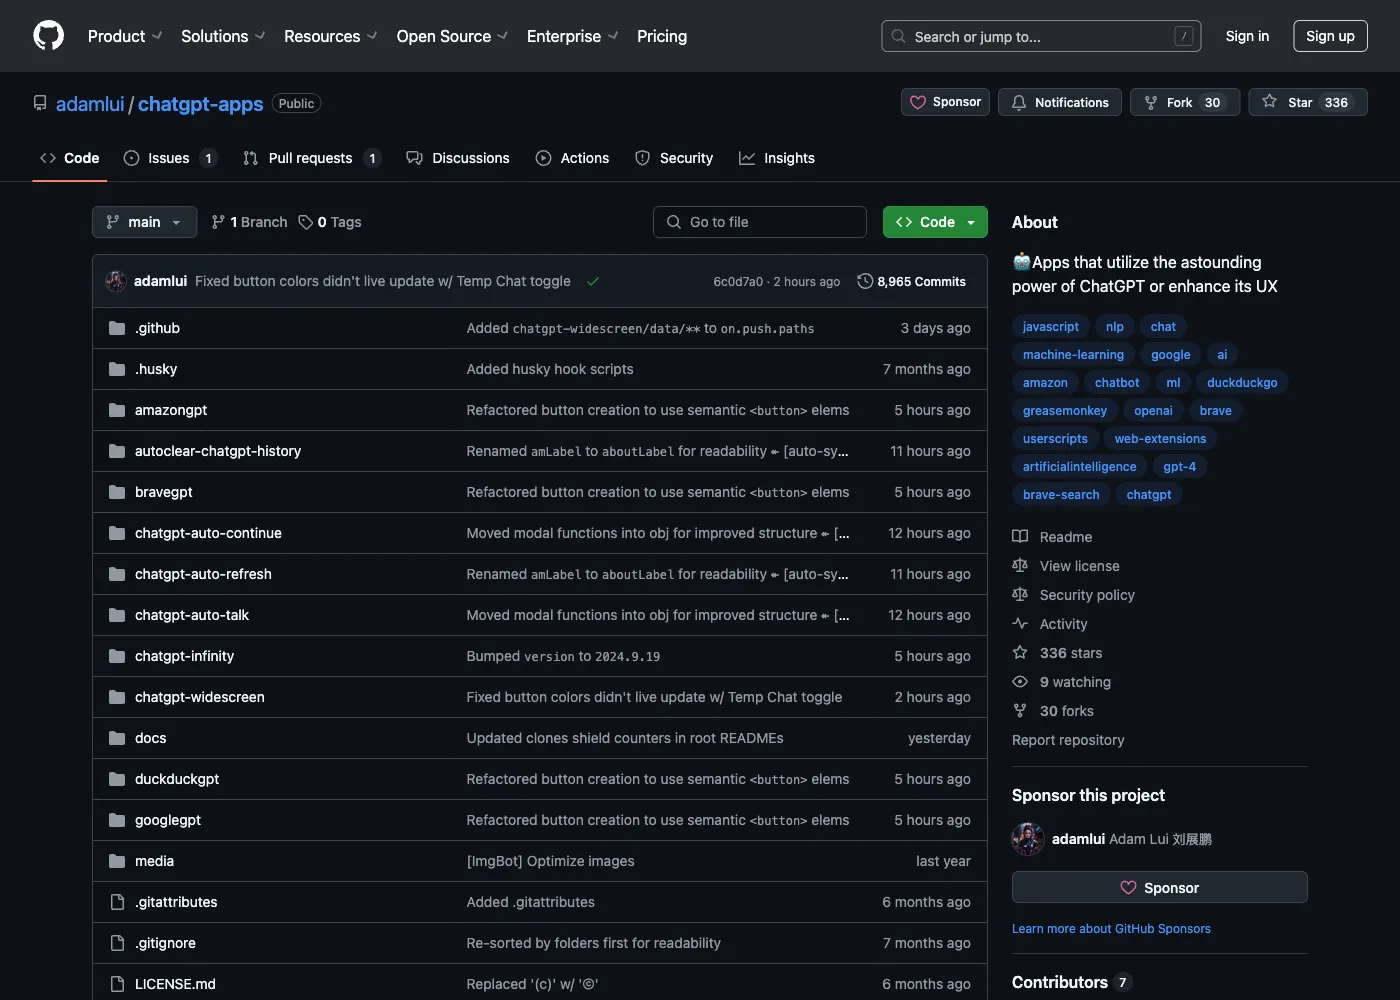Switch to the Issues tab
Screen dimensions: 1400x1000
[x=170, y=158]
